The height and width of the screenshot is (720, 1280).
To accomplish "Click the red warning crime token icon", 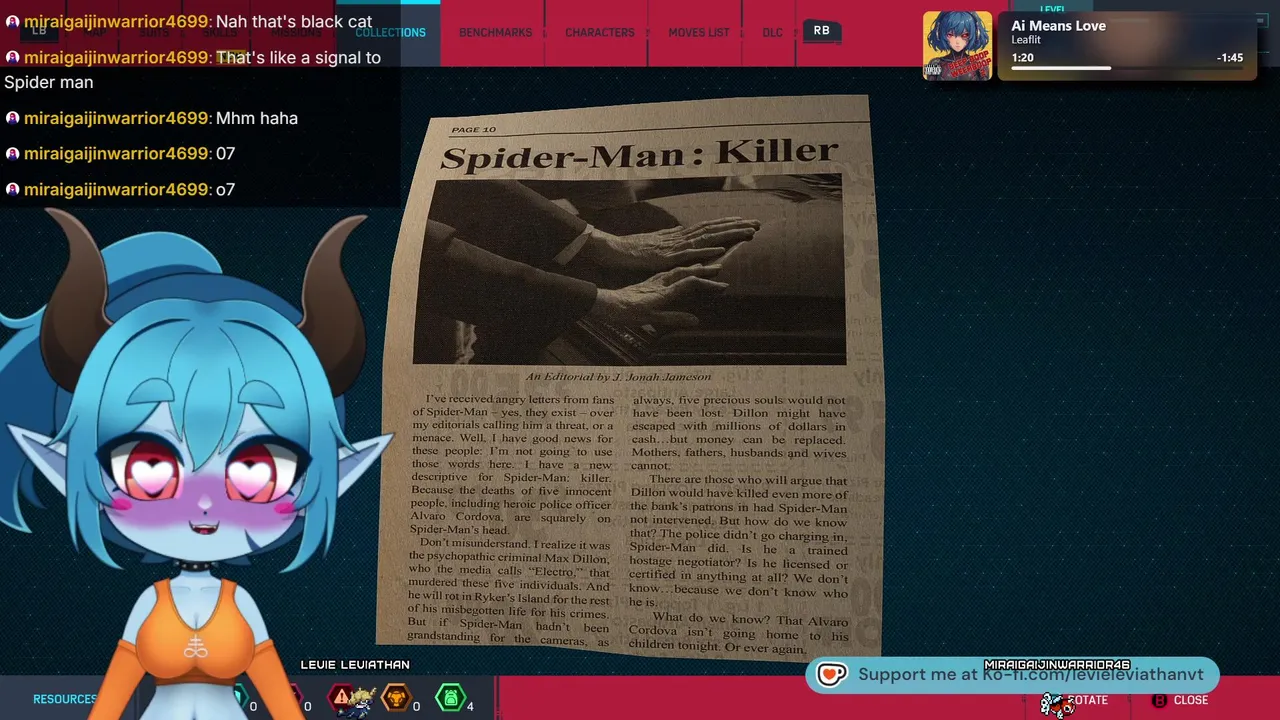I will (342, 696).
